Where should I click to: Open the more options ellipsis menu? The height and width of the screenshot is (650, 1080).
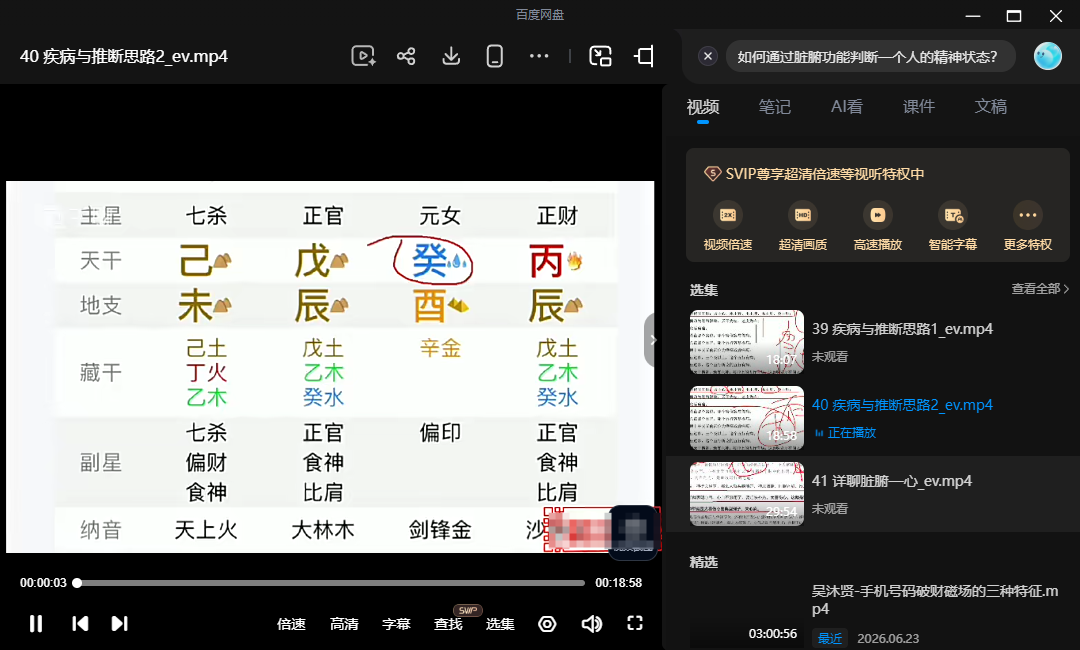point(539,56)
